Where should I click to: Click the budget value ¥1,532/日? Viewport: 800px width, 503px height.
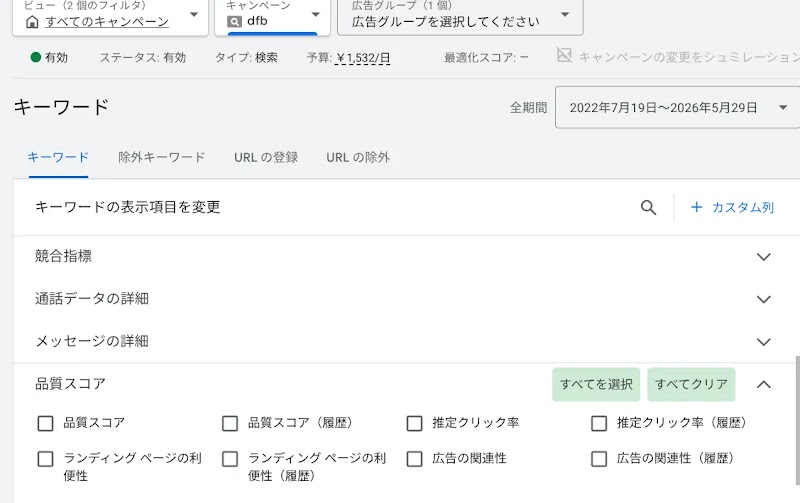363,58
